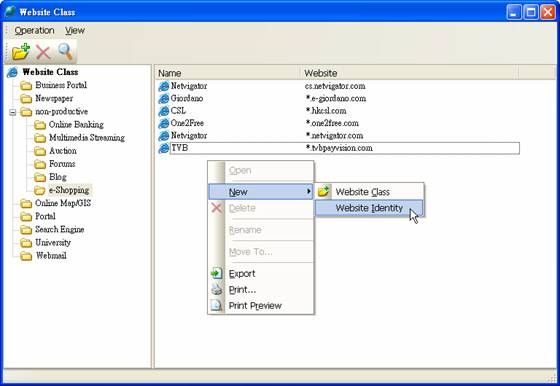Click the folder icon beside Website Class submenu
The image size is (560, 386).
[324, 192]
